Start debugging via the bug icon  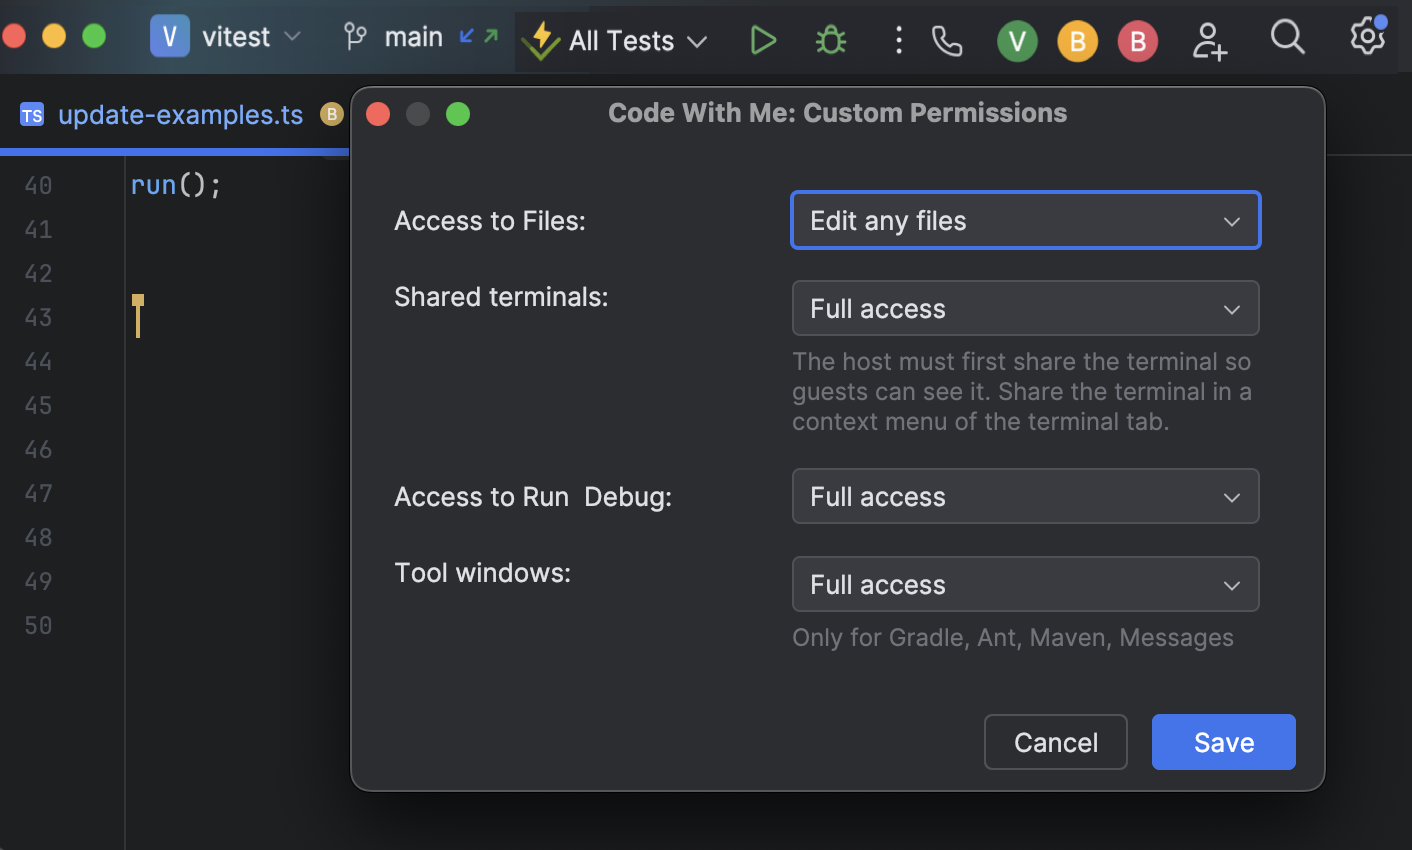pyautogui.click(x=831, y=40)
